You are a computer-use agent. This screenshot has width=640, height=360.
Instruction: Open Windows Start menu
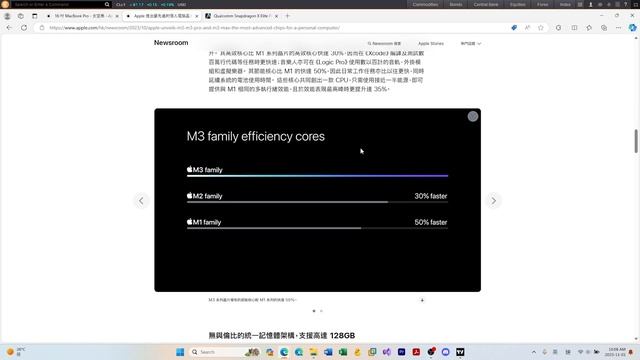click(x=180, y=352)
